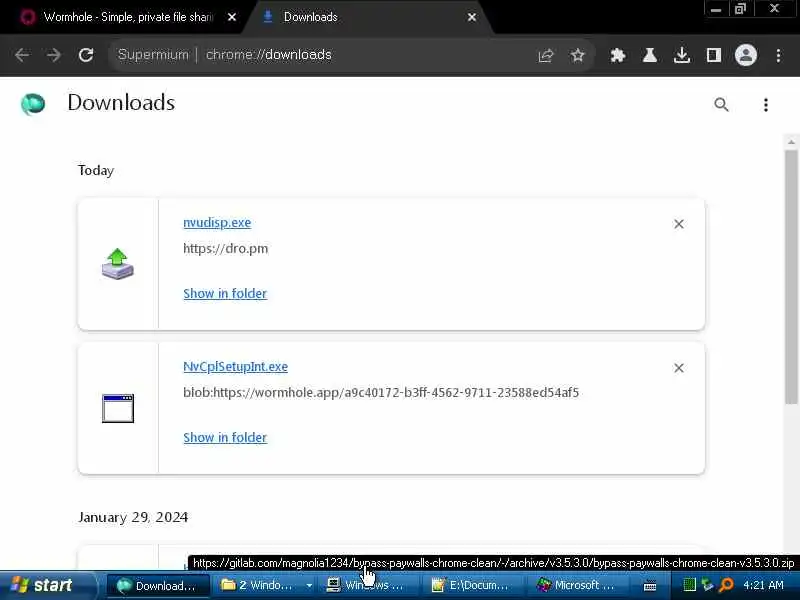Remove nvudisp.exe from the list
This screenshot has height=600, width=800.
pyautogui.click(x=679, y=224)
